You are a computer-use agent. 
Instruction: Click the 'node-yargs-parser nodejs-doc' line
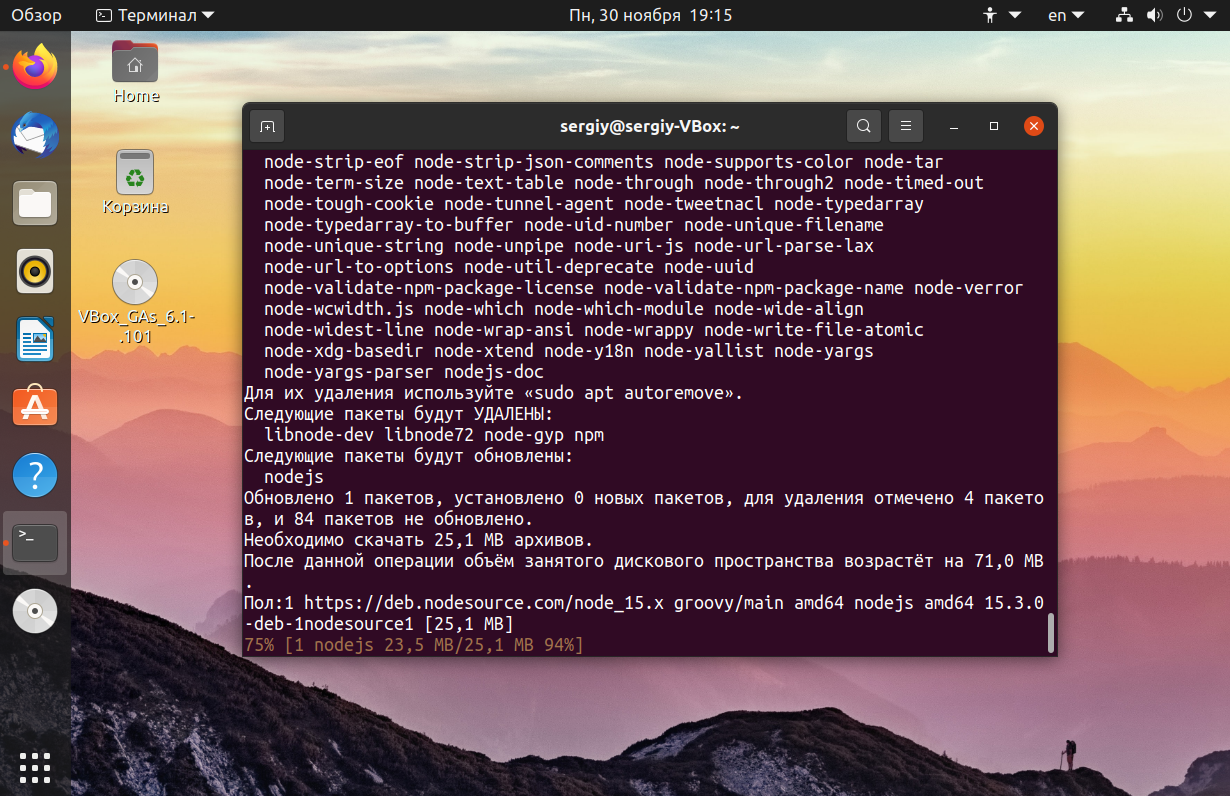tap(404, 372)
